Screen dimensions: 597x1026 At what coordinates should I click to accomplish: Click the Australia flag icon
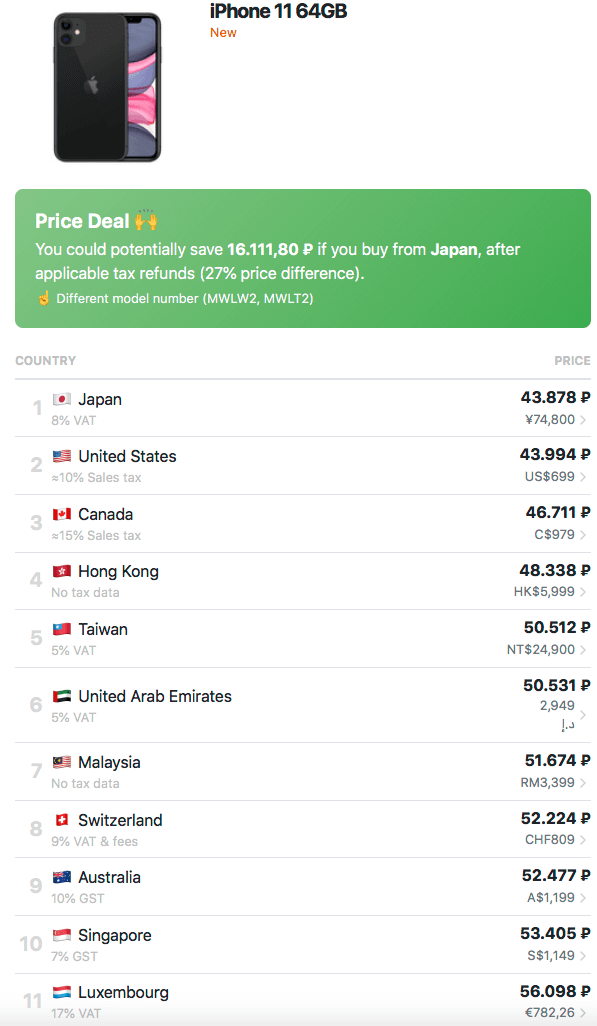pos(62,877)
